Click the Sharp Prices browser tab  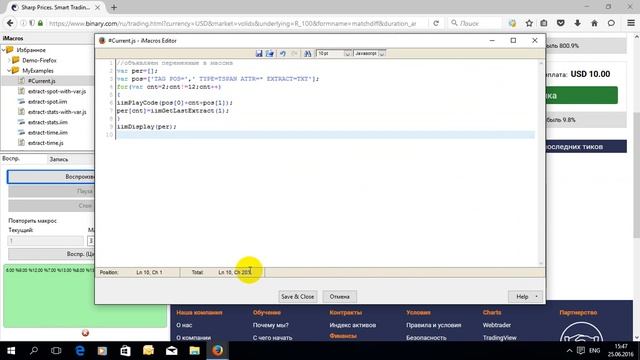click(x=55, y=7)
